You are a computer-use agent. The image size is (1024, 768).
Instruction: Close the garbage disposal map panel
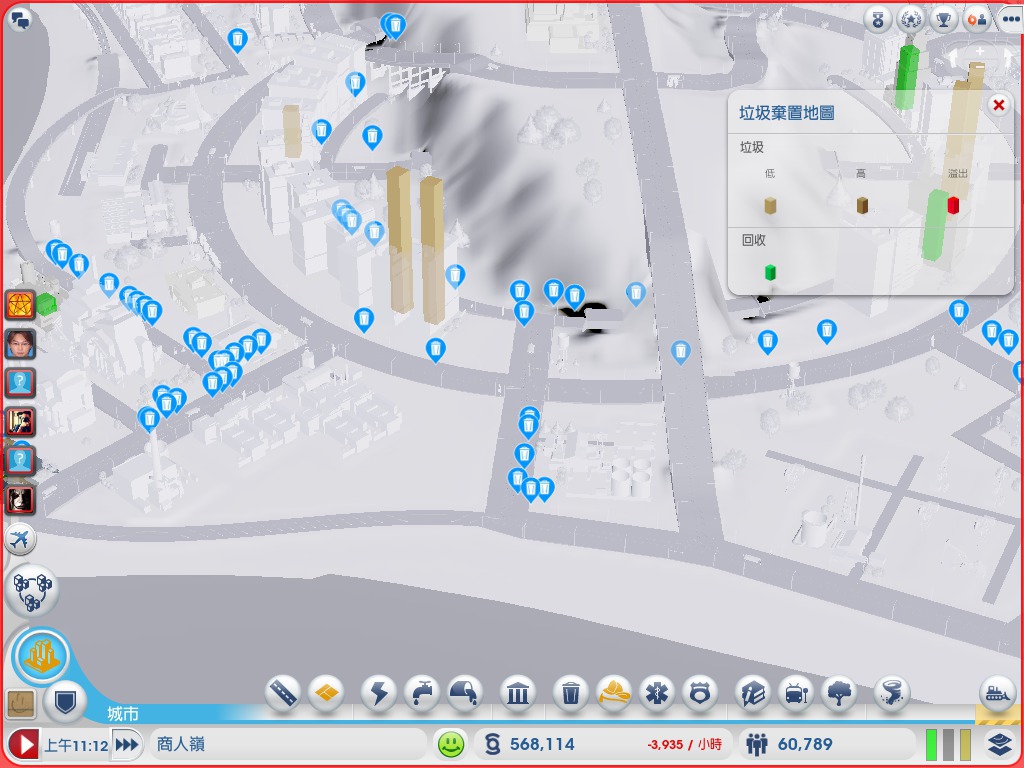click(x=999, y=104)
